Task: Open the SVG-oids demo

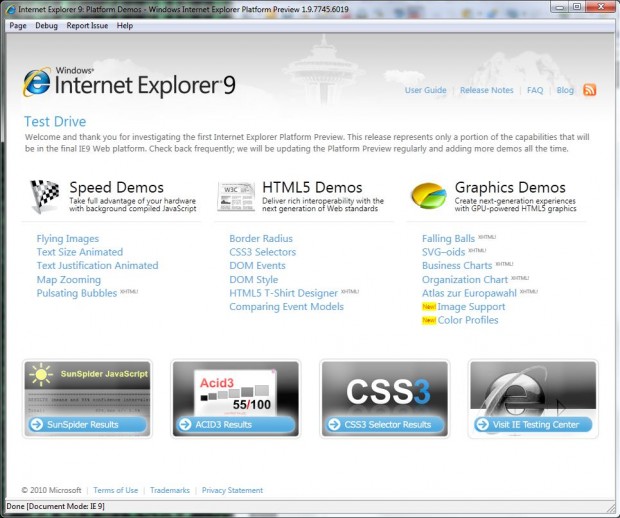Action: (x=444, y=252)
